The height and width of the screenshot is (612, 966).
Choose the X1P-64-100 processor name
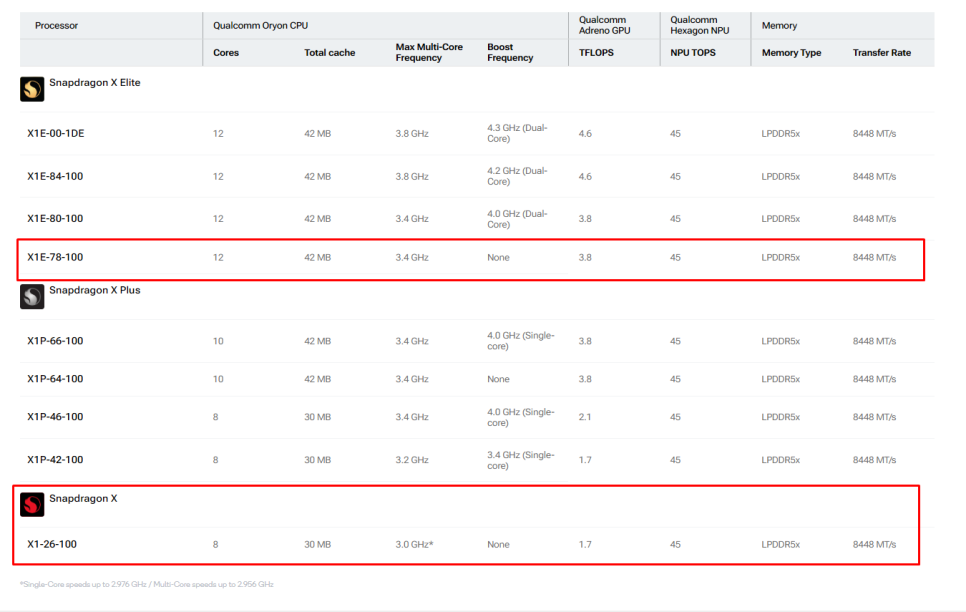pyautogui.click(x=55, y=379)
